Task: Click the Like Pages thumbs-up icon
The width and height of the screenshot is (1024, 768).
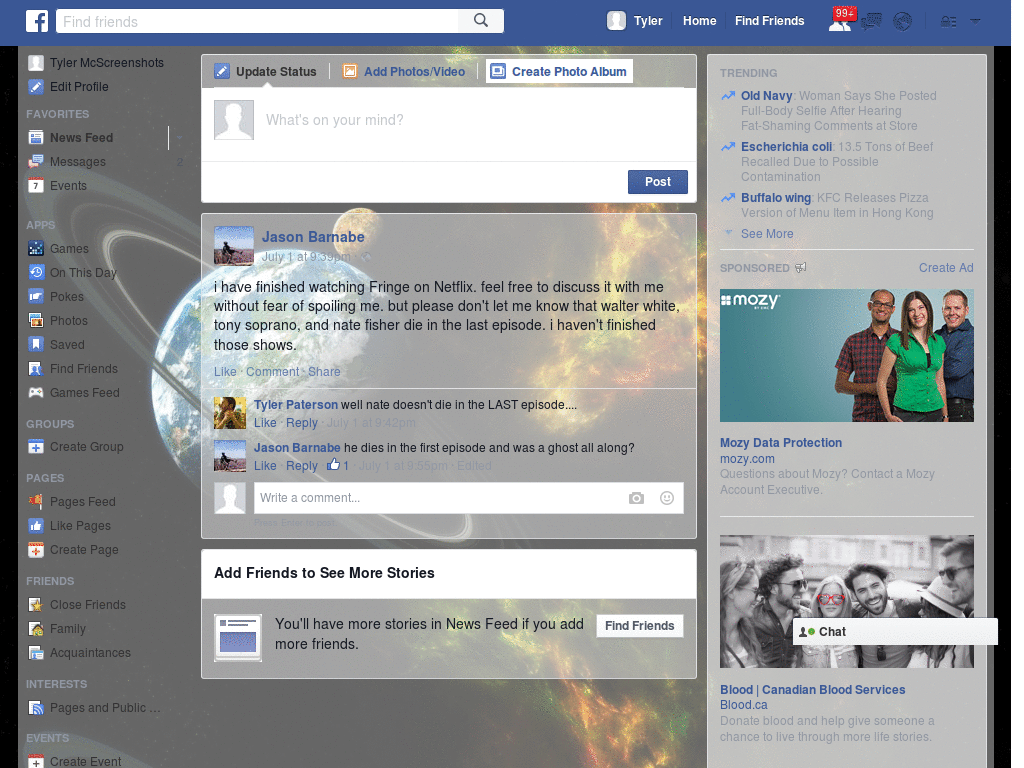Action: coord(36,526)
